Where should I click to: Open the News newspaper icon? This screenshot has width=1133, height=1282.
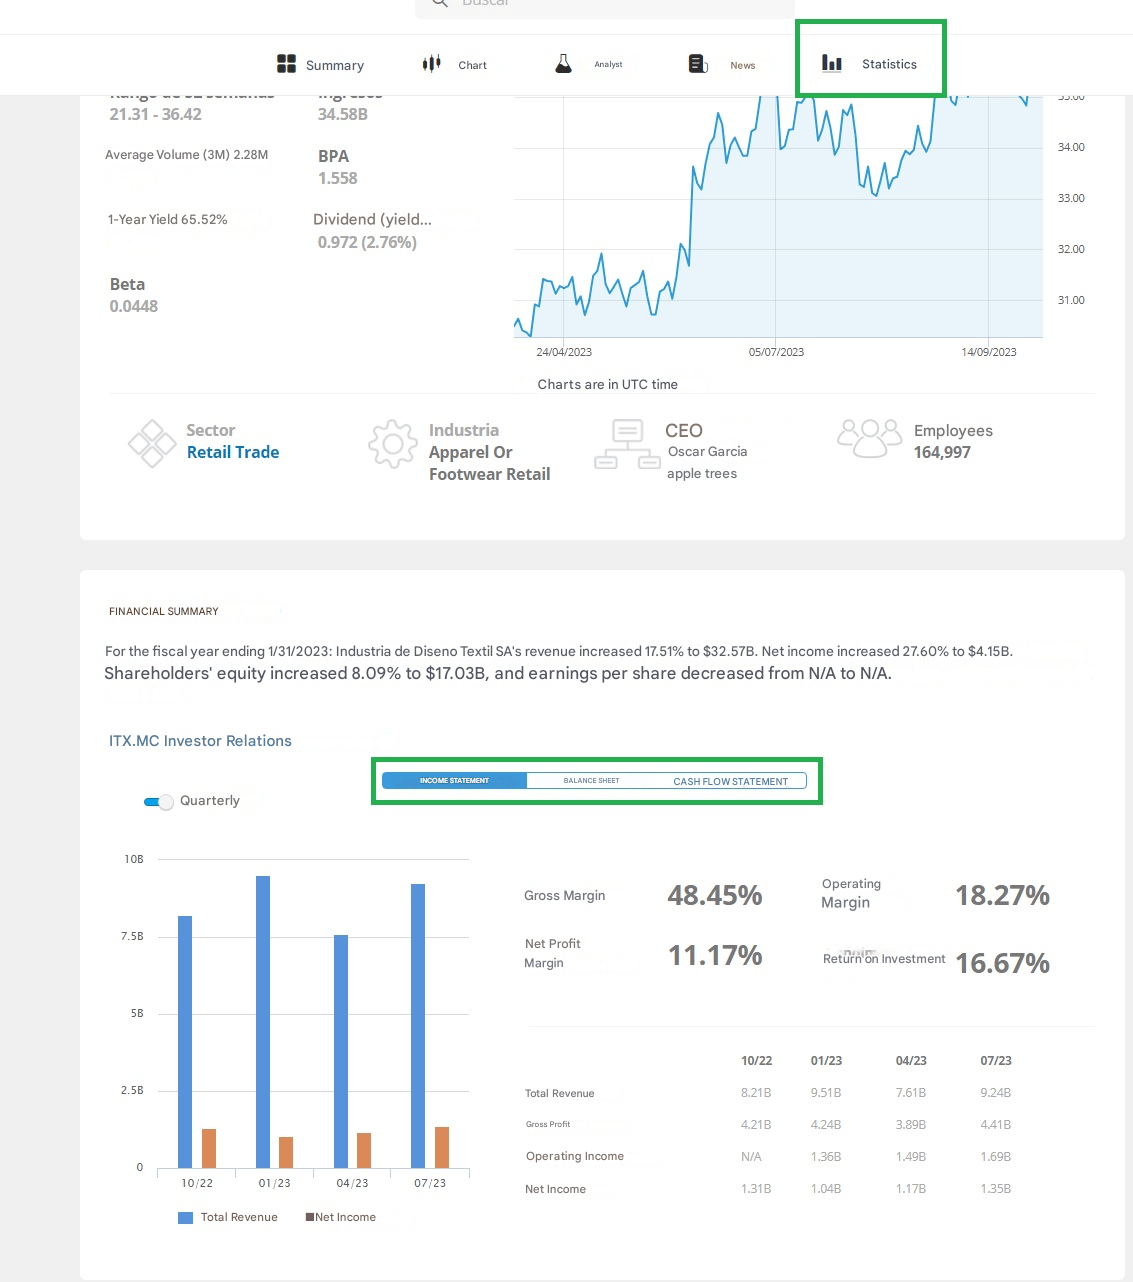point(697,62)
